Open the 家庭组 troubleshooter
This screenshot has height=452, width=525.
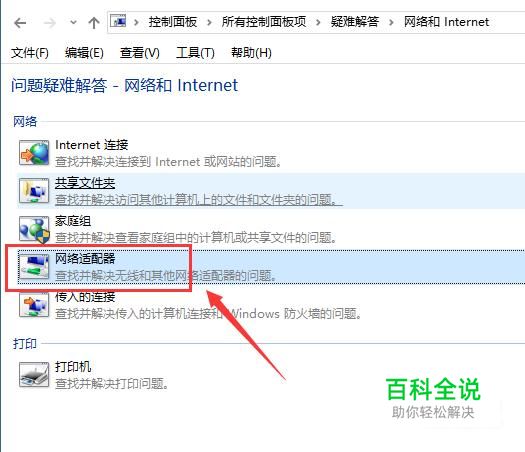[x=73, y=221]
